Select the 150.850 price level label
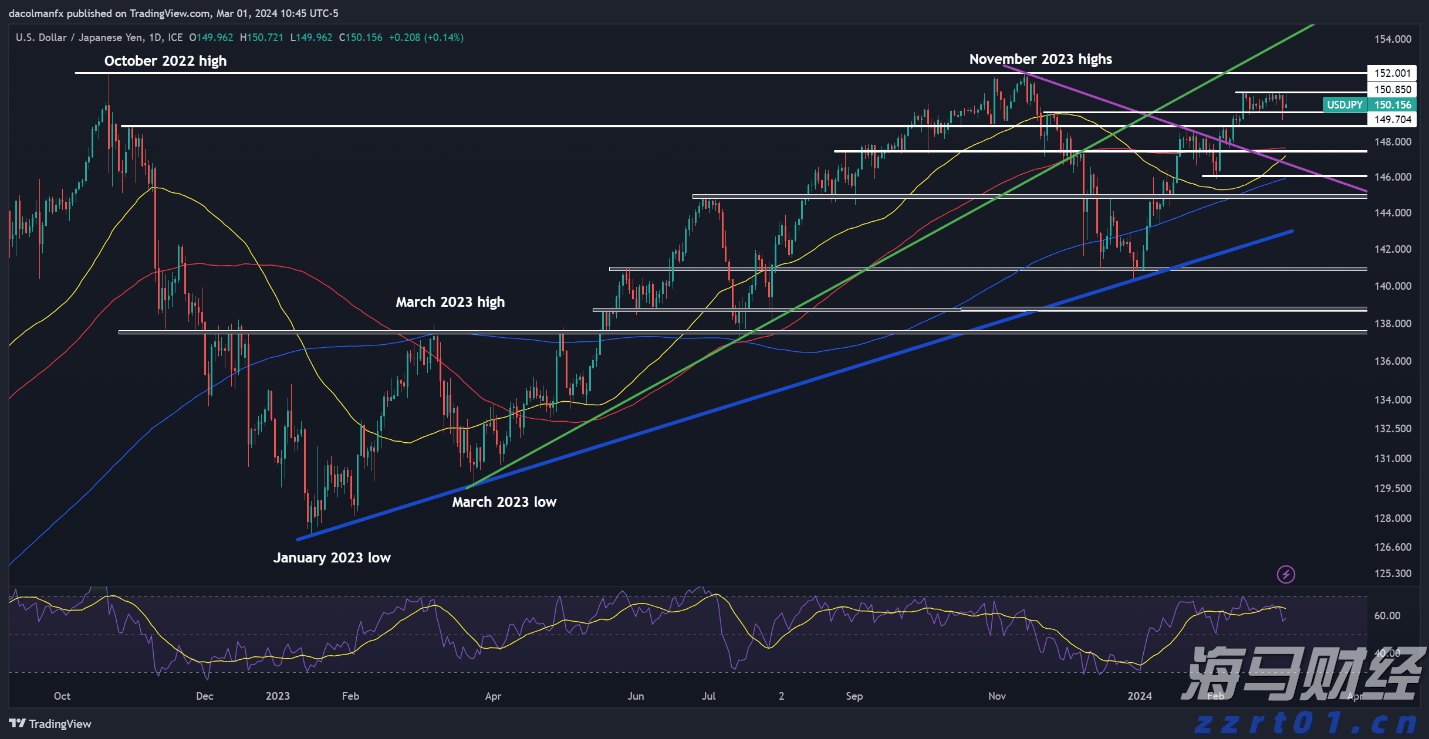1429x739 pixels. click(1393, 89)
